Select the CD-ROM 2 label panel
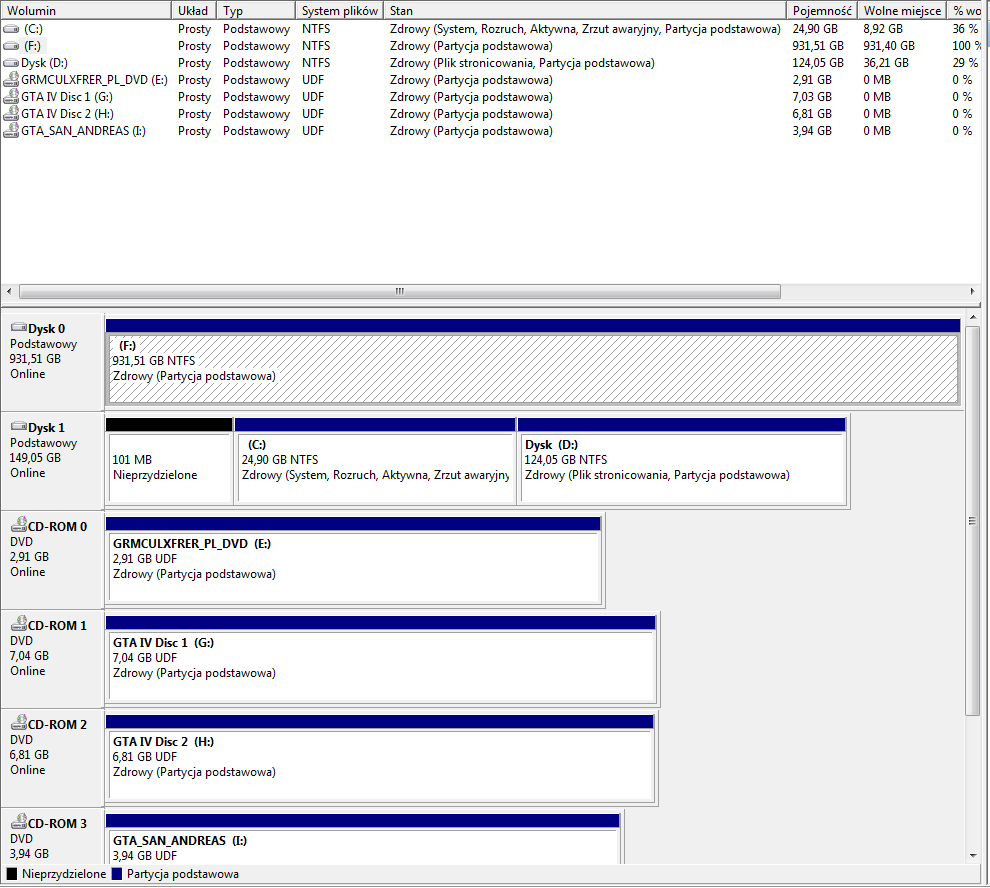 coord(52,759)
